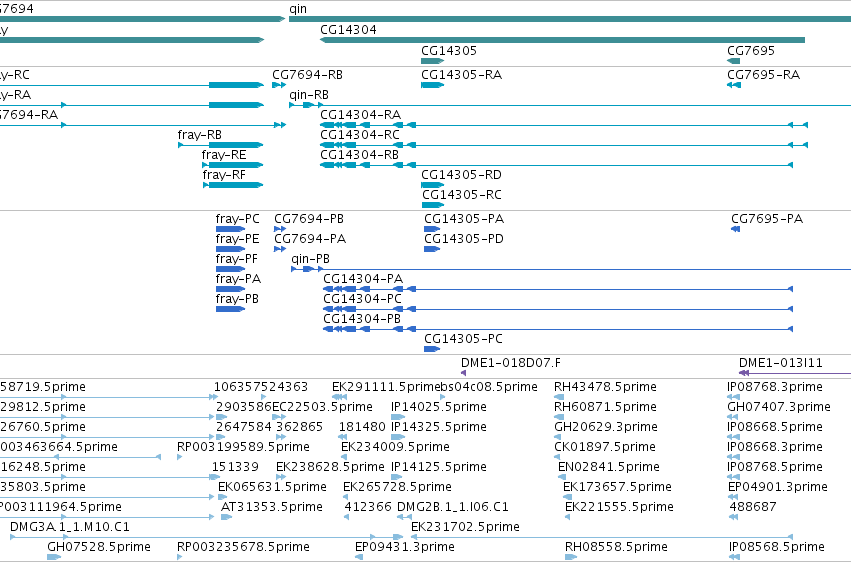Click the CG14305-RD transcript

pyautogui.click(x=433, y=185)
